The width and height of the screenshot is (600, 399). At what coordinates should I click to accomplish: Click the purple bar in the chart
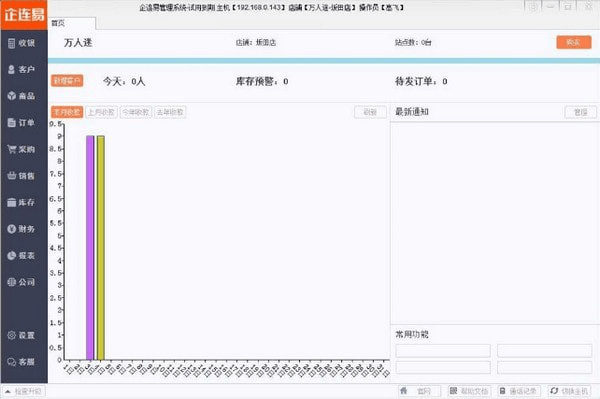pos(90,248)
